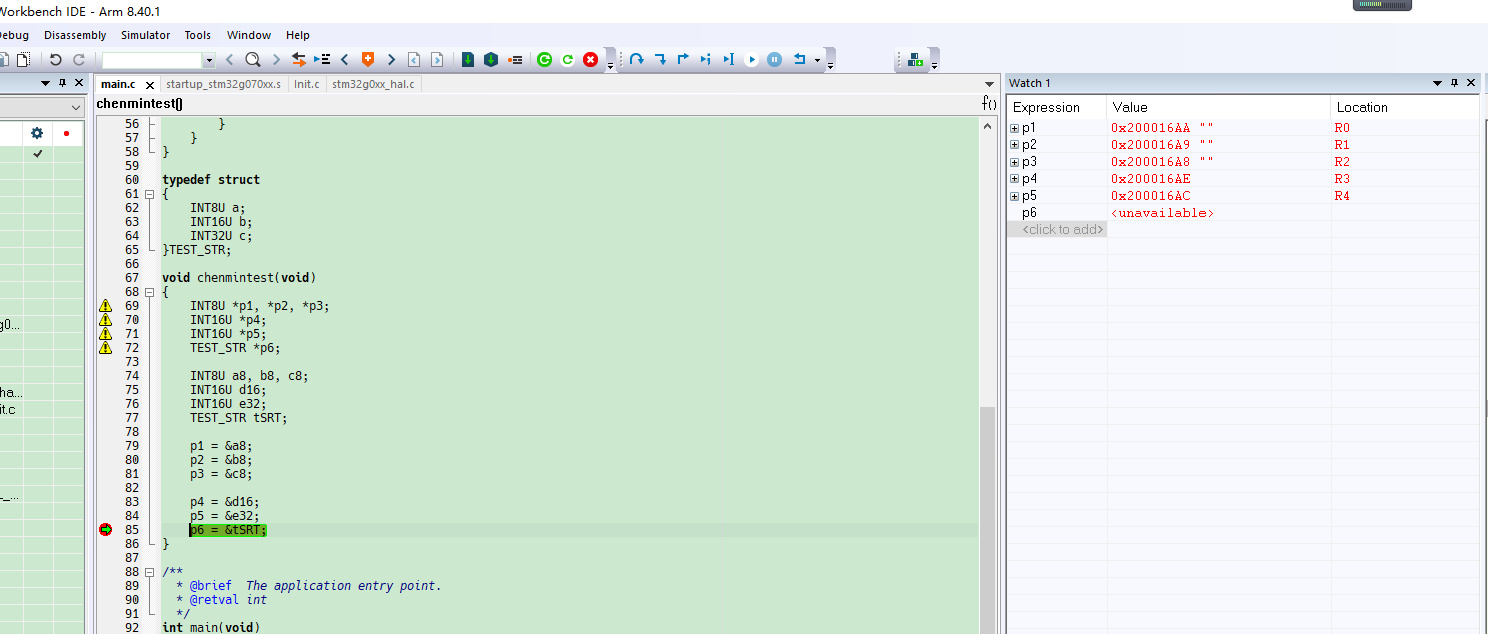The width and height of the screenshot is (1488, 634).
Task: Switch to startup_stm32g070xx.s tab
Action: 224,84
